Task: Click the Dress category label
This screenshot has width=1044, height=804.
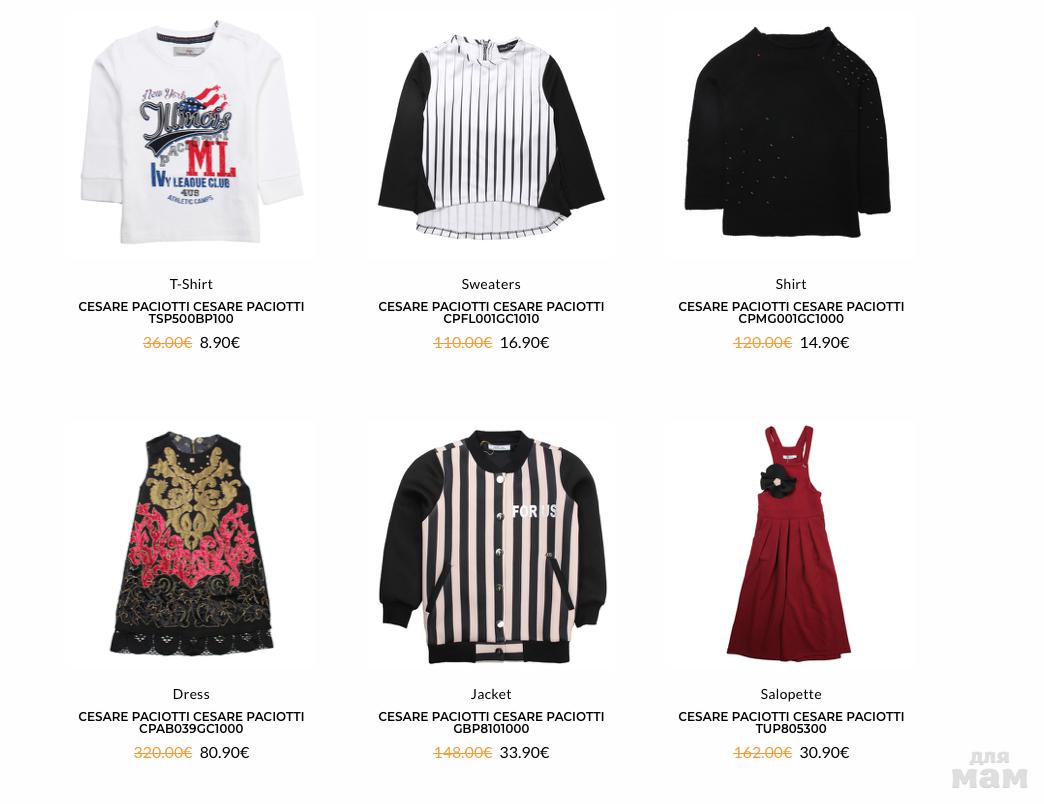Action: point(191,694)
